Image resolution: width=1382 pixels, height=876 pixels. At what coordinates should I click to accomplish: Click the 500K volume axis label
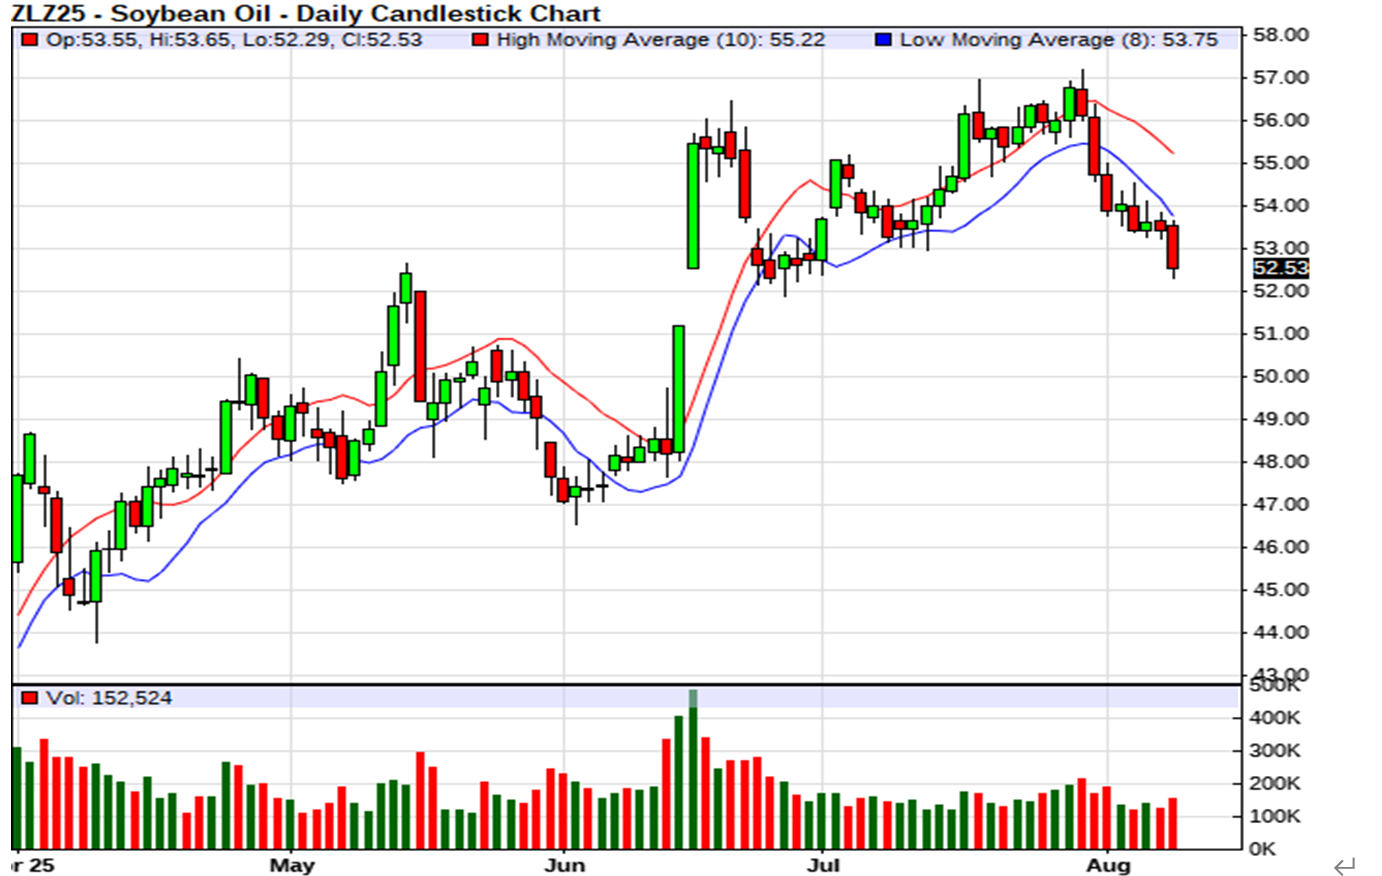pyautogui.click(x=1274, y=686)
